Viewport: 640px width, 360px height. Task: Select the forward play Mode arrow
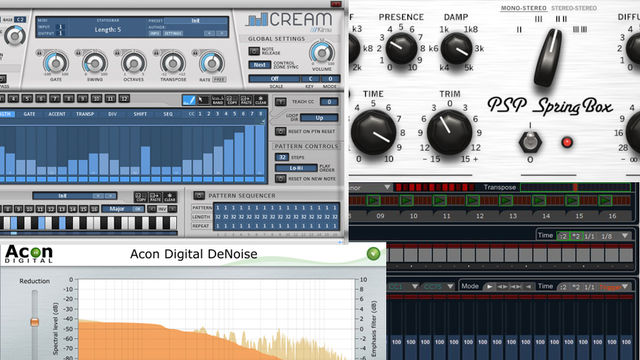489,287
